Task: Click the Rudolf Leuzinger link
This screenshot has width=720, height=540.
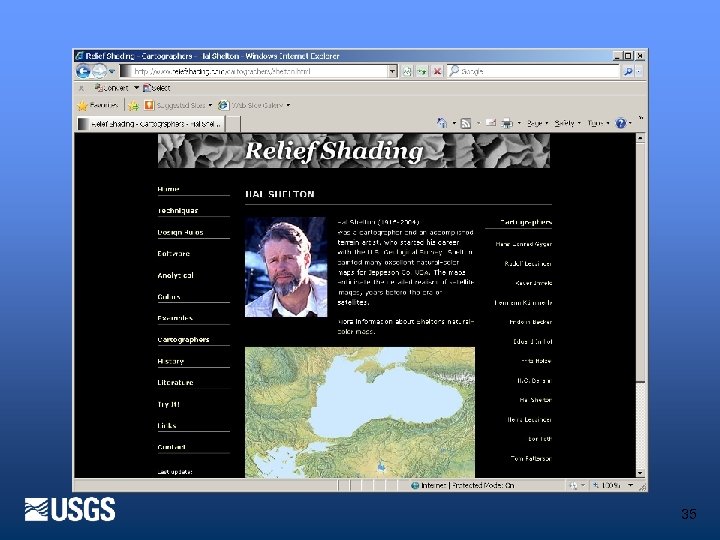Action: pos(528,264)
